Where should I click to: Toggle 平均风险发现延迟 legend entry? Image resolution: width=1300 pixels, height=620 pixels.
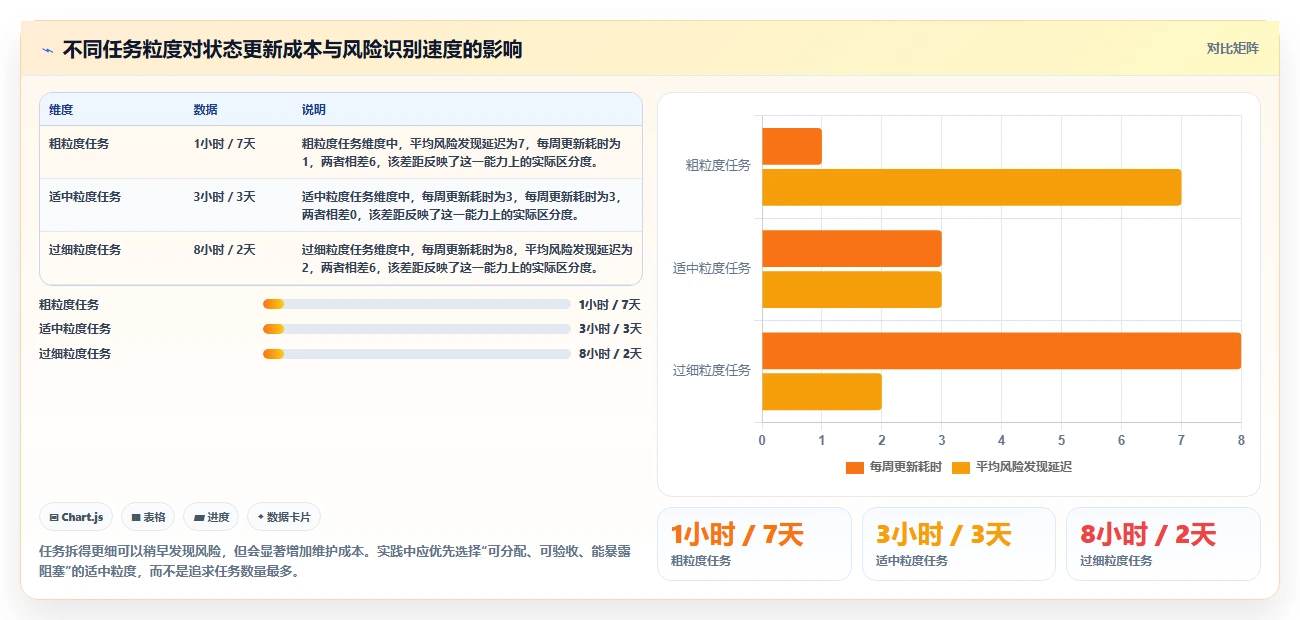click(x=1012, y=467)
